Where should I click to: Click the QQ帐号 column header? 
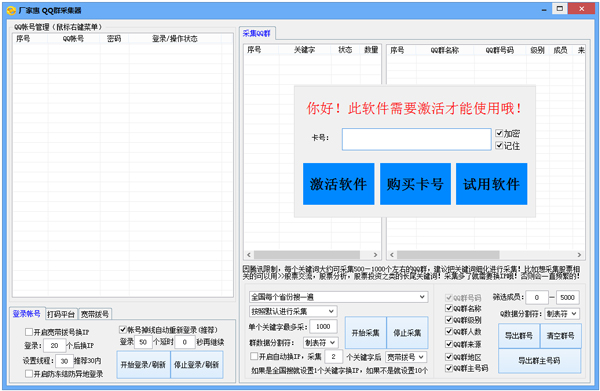[73, 39]
